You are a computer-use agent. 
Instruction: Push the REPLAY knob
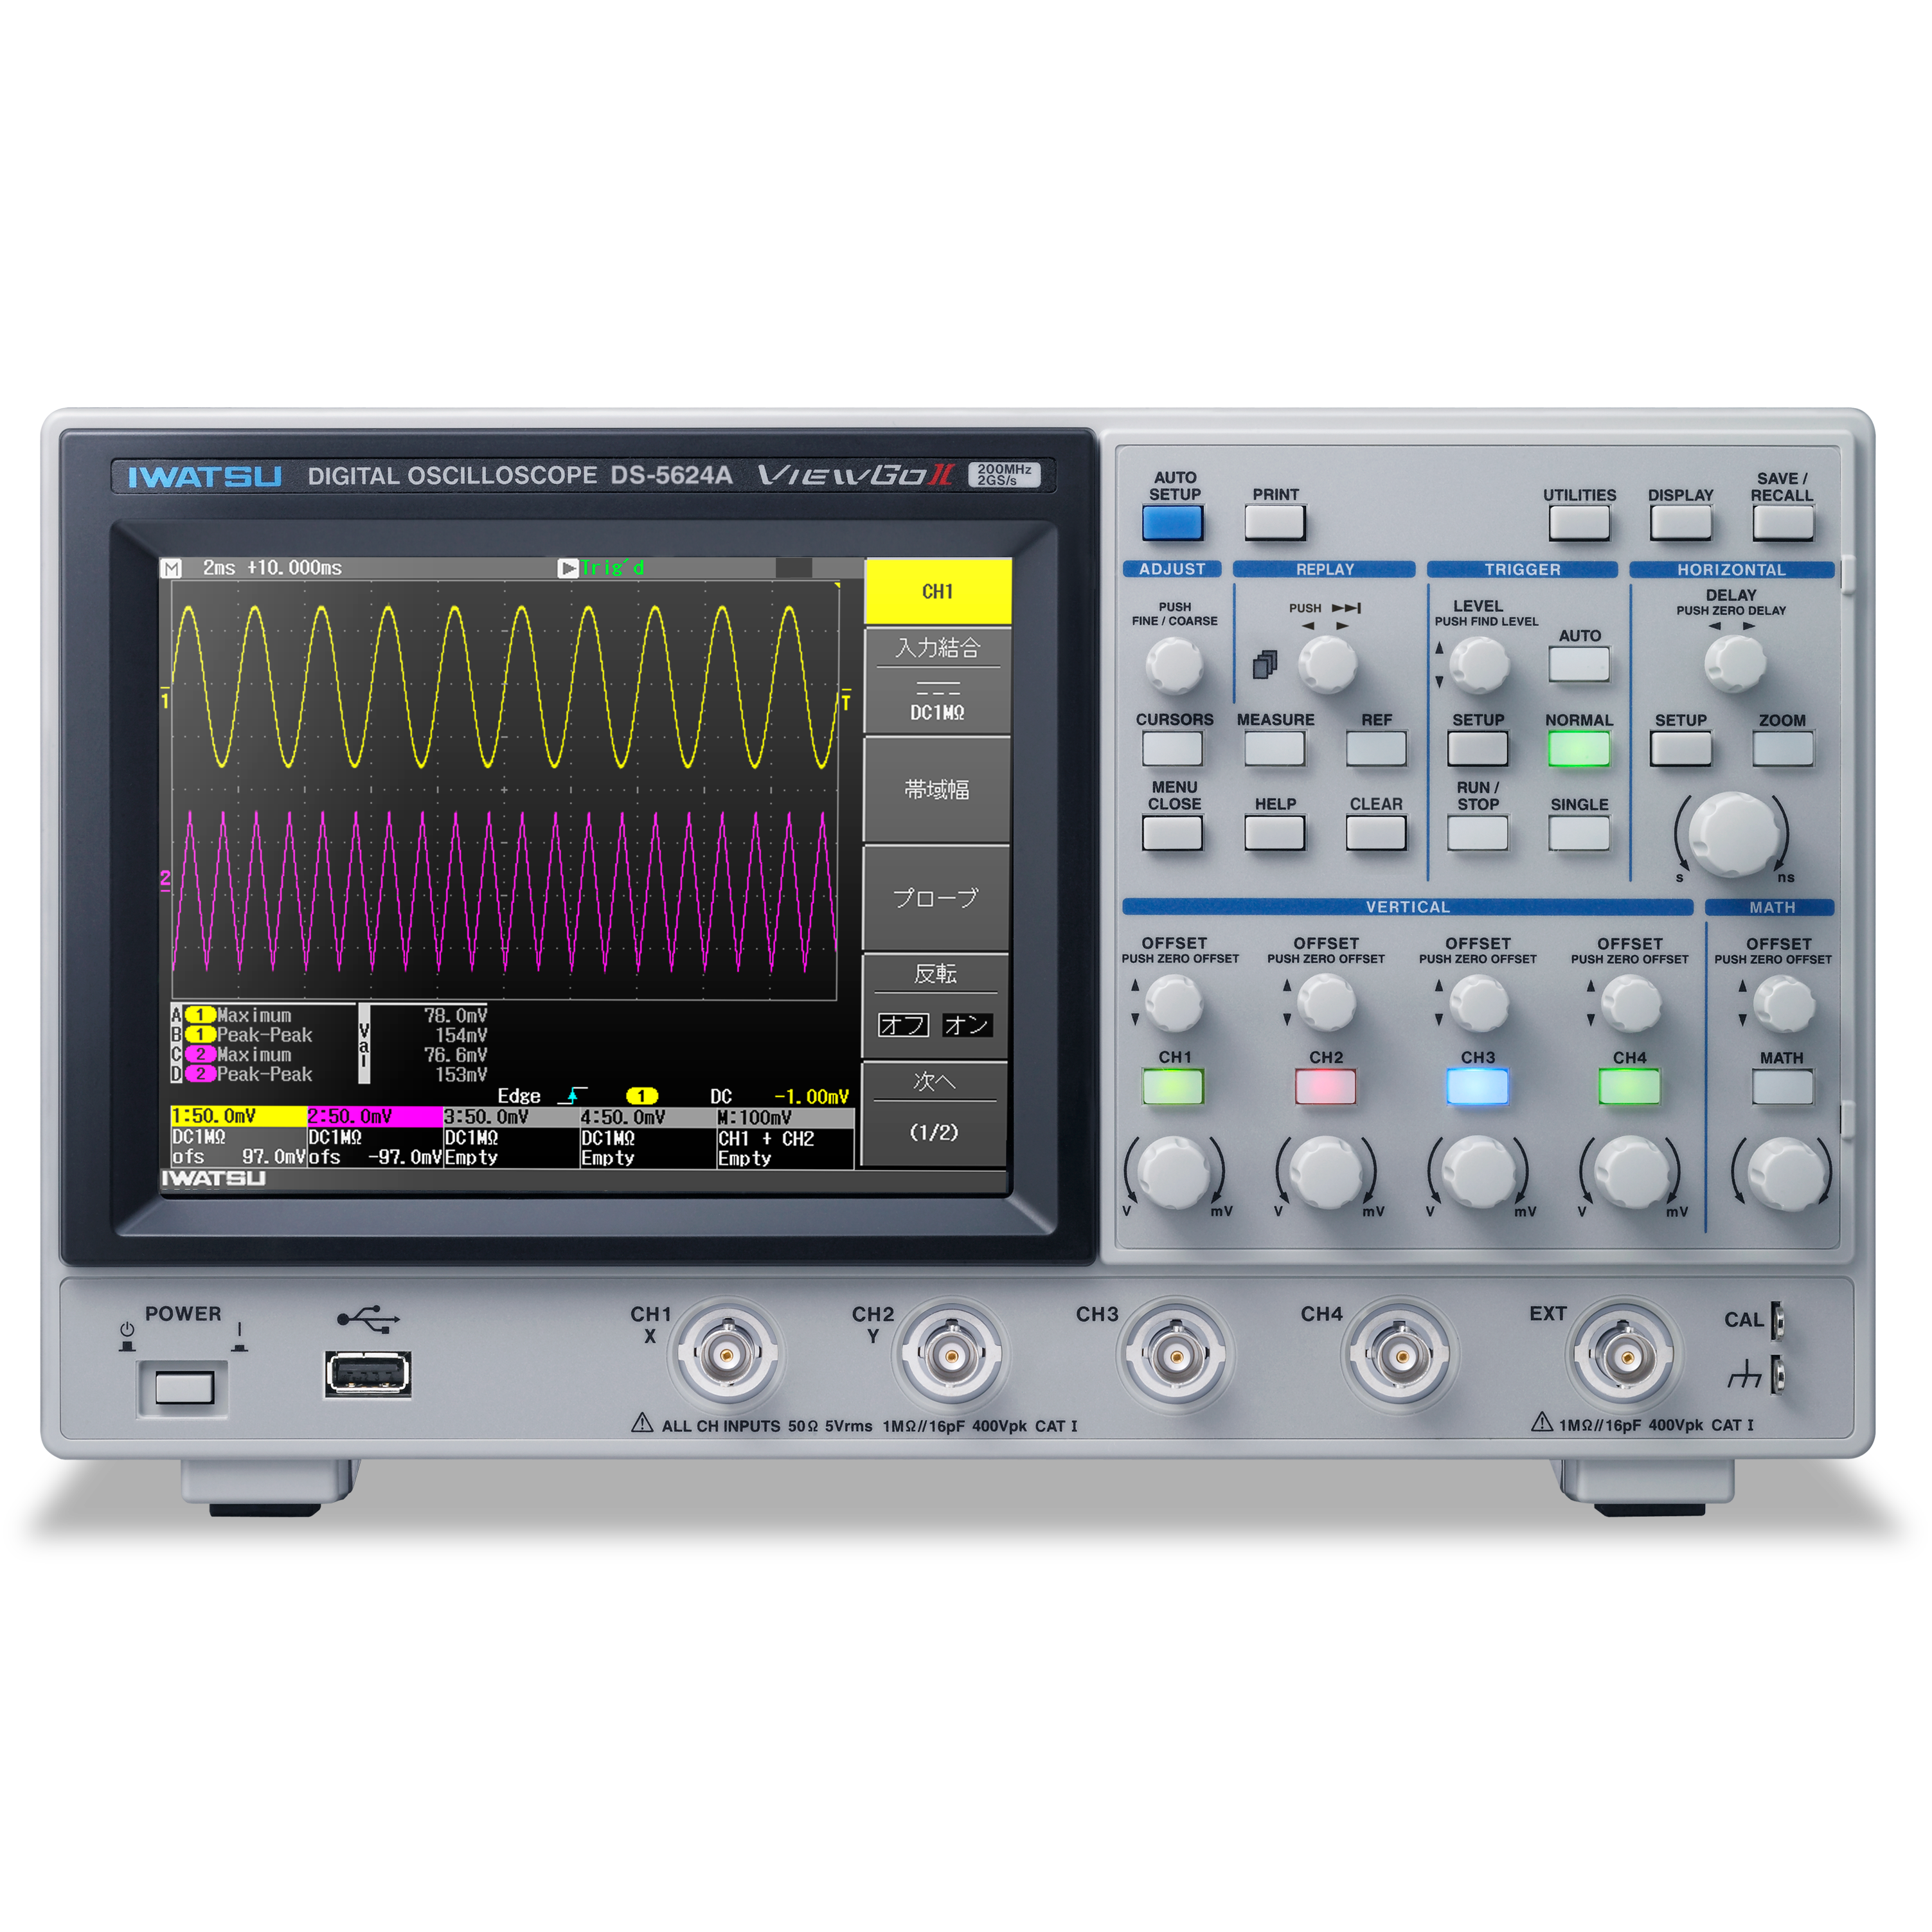pos(1327,664)
